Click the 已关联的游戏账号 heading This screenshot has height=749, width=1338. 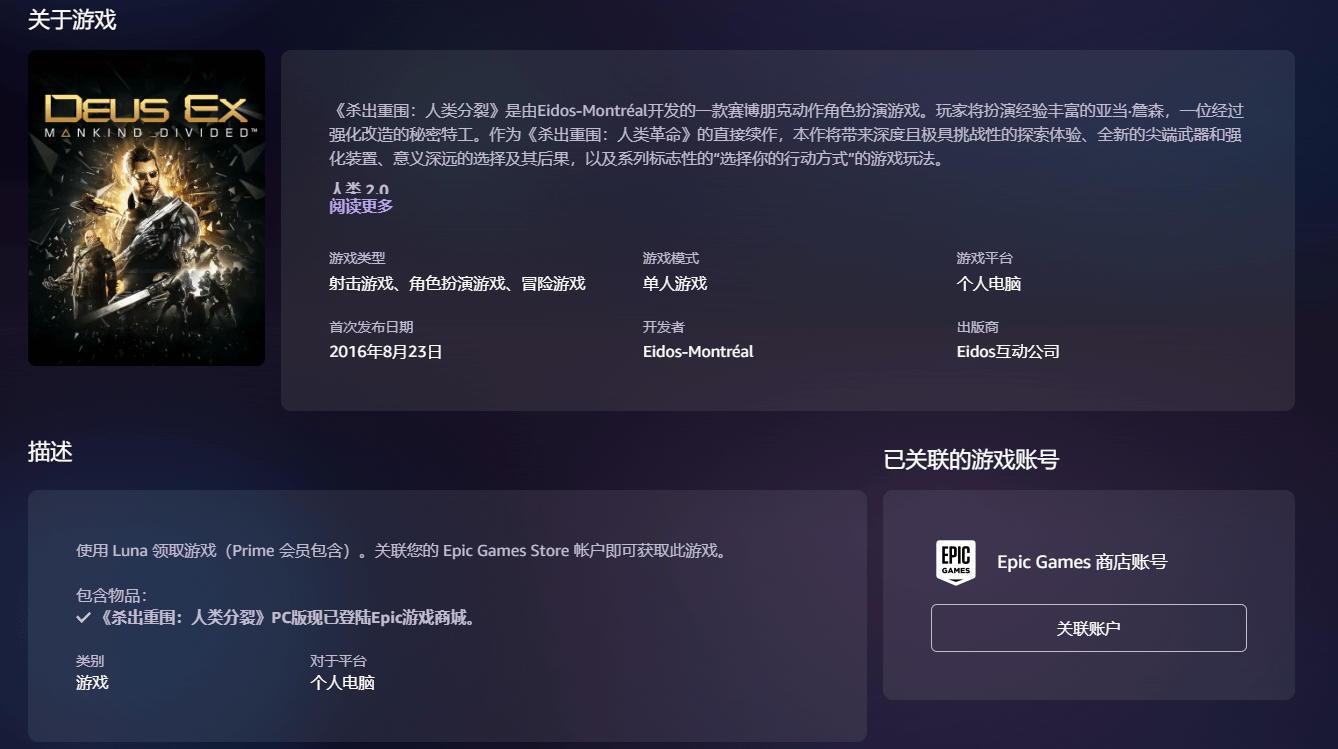pyautogui.click(x=970, y=460)
